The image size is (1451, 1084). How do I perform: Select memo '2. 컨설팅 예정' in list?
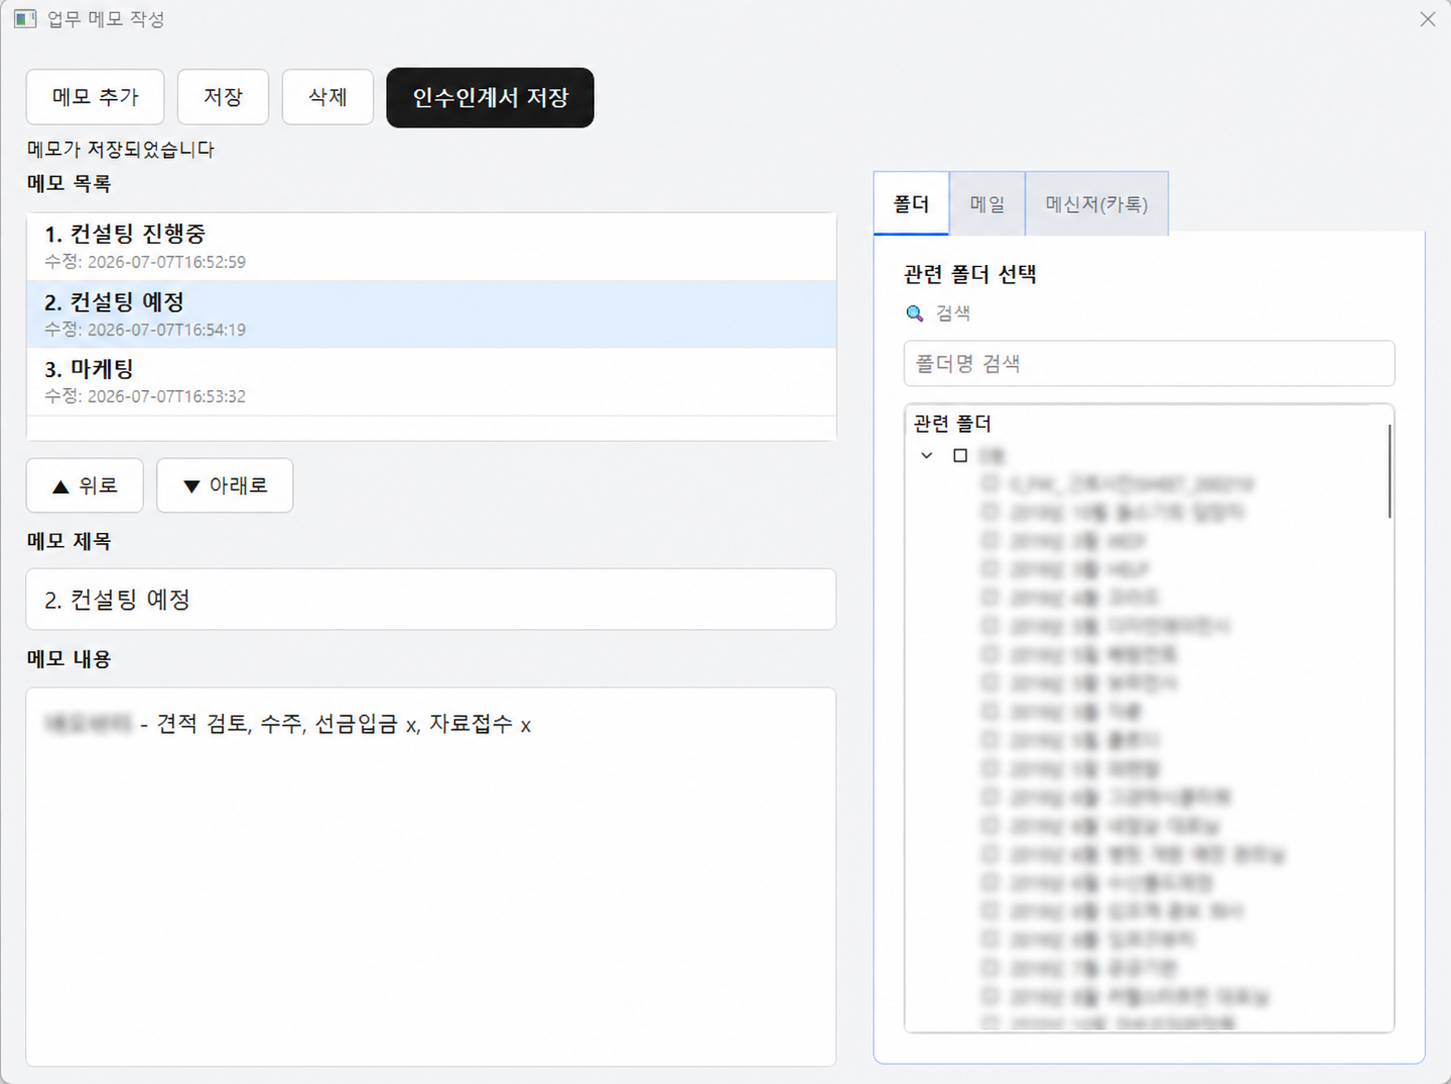point(431,314)
